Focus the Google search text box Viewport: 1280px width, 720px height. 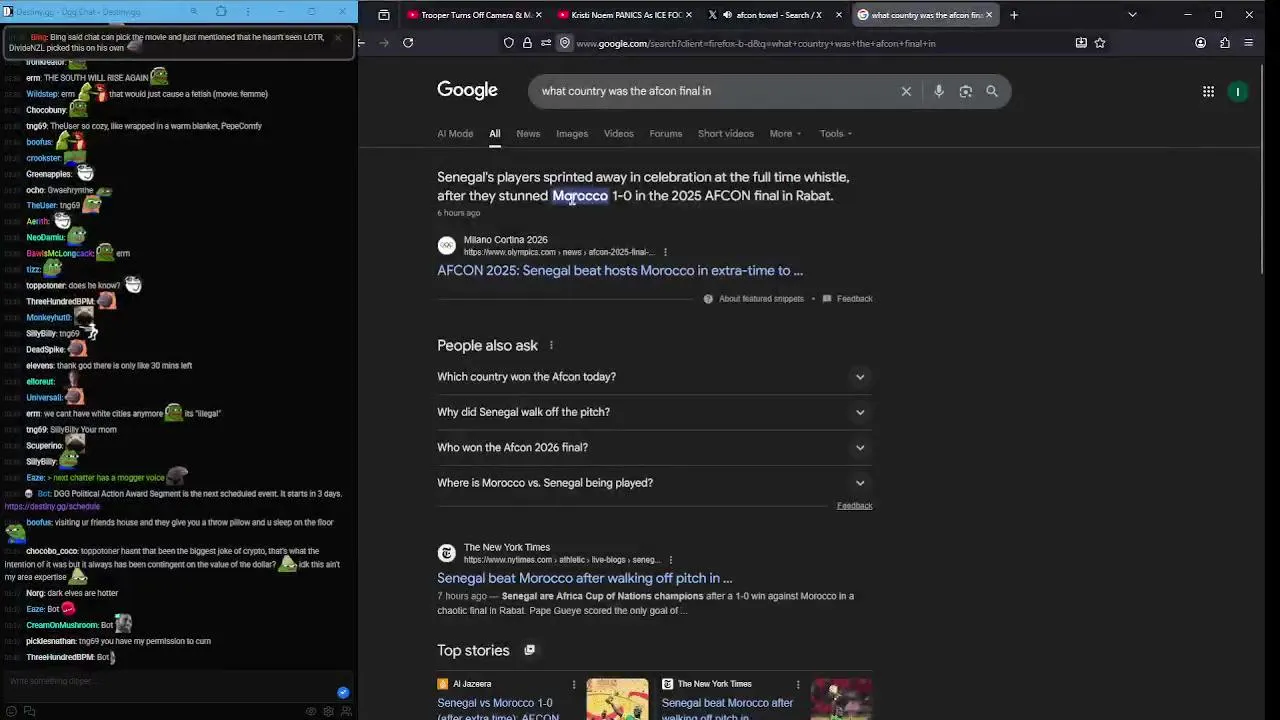pyautogui.click(x=715, y=91)
